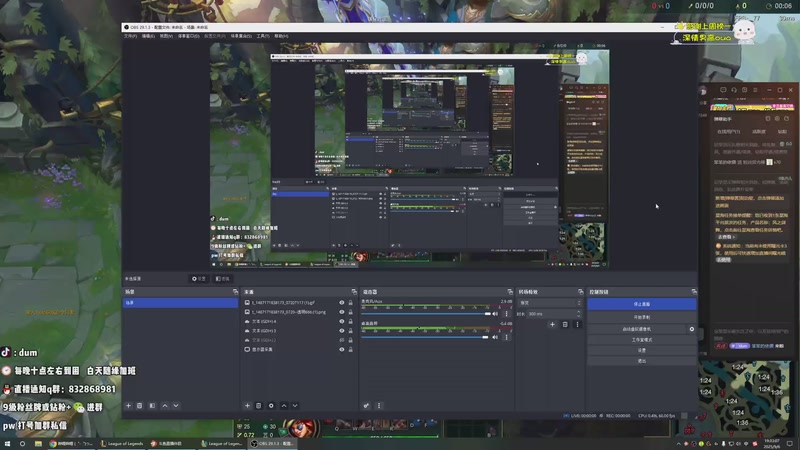The height and width of the screenshot is (450, 800).
Task: Show hidden system tray icons chevron
Action: [679, 444]
